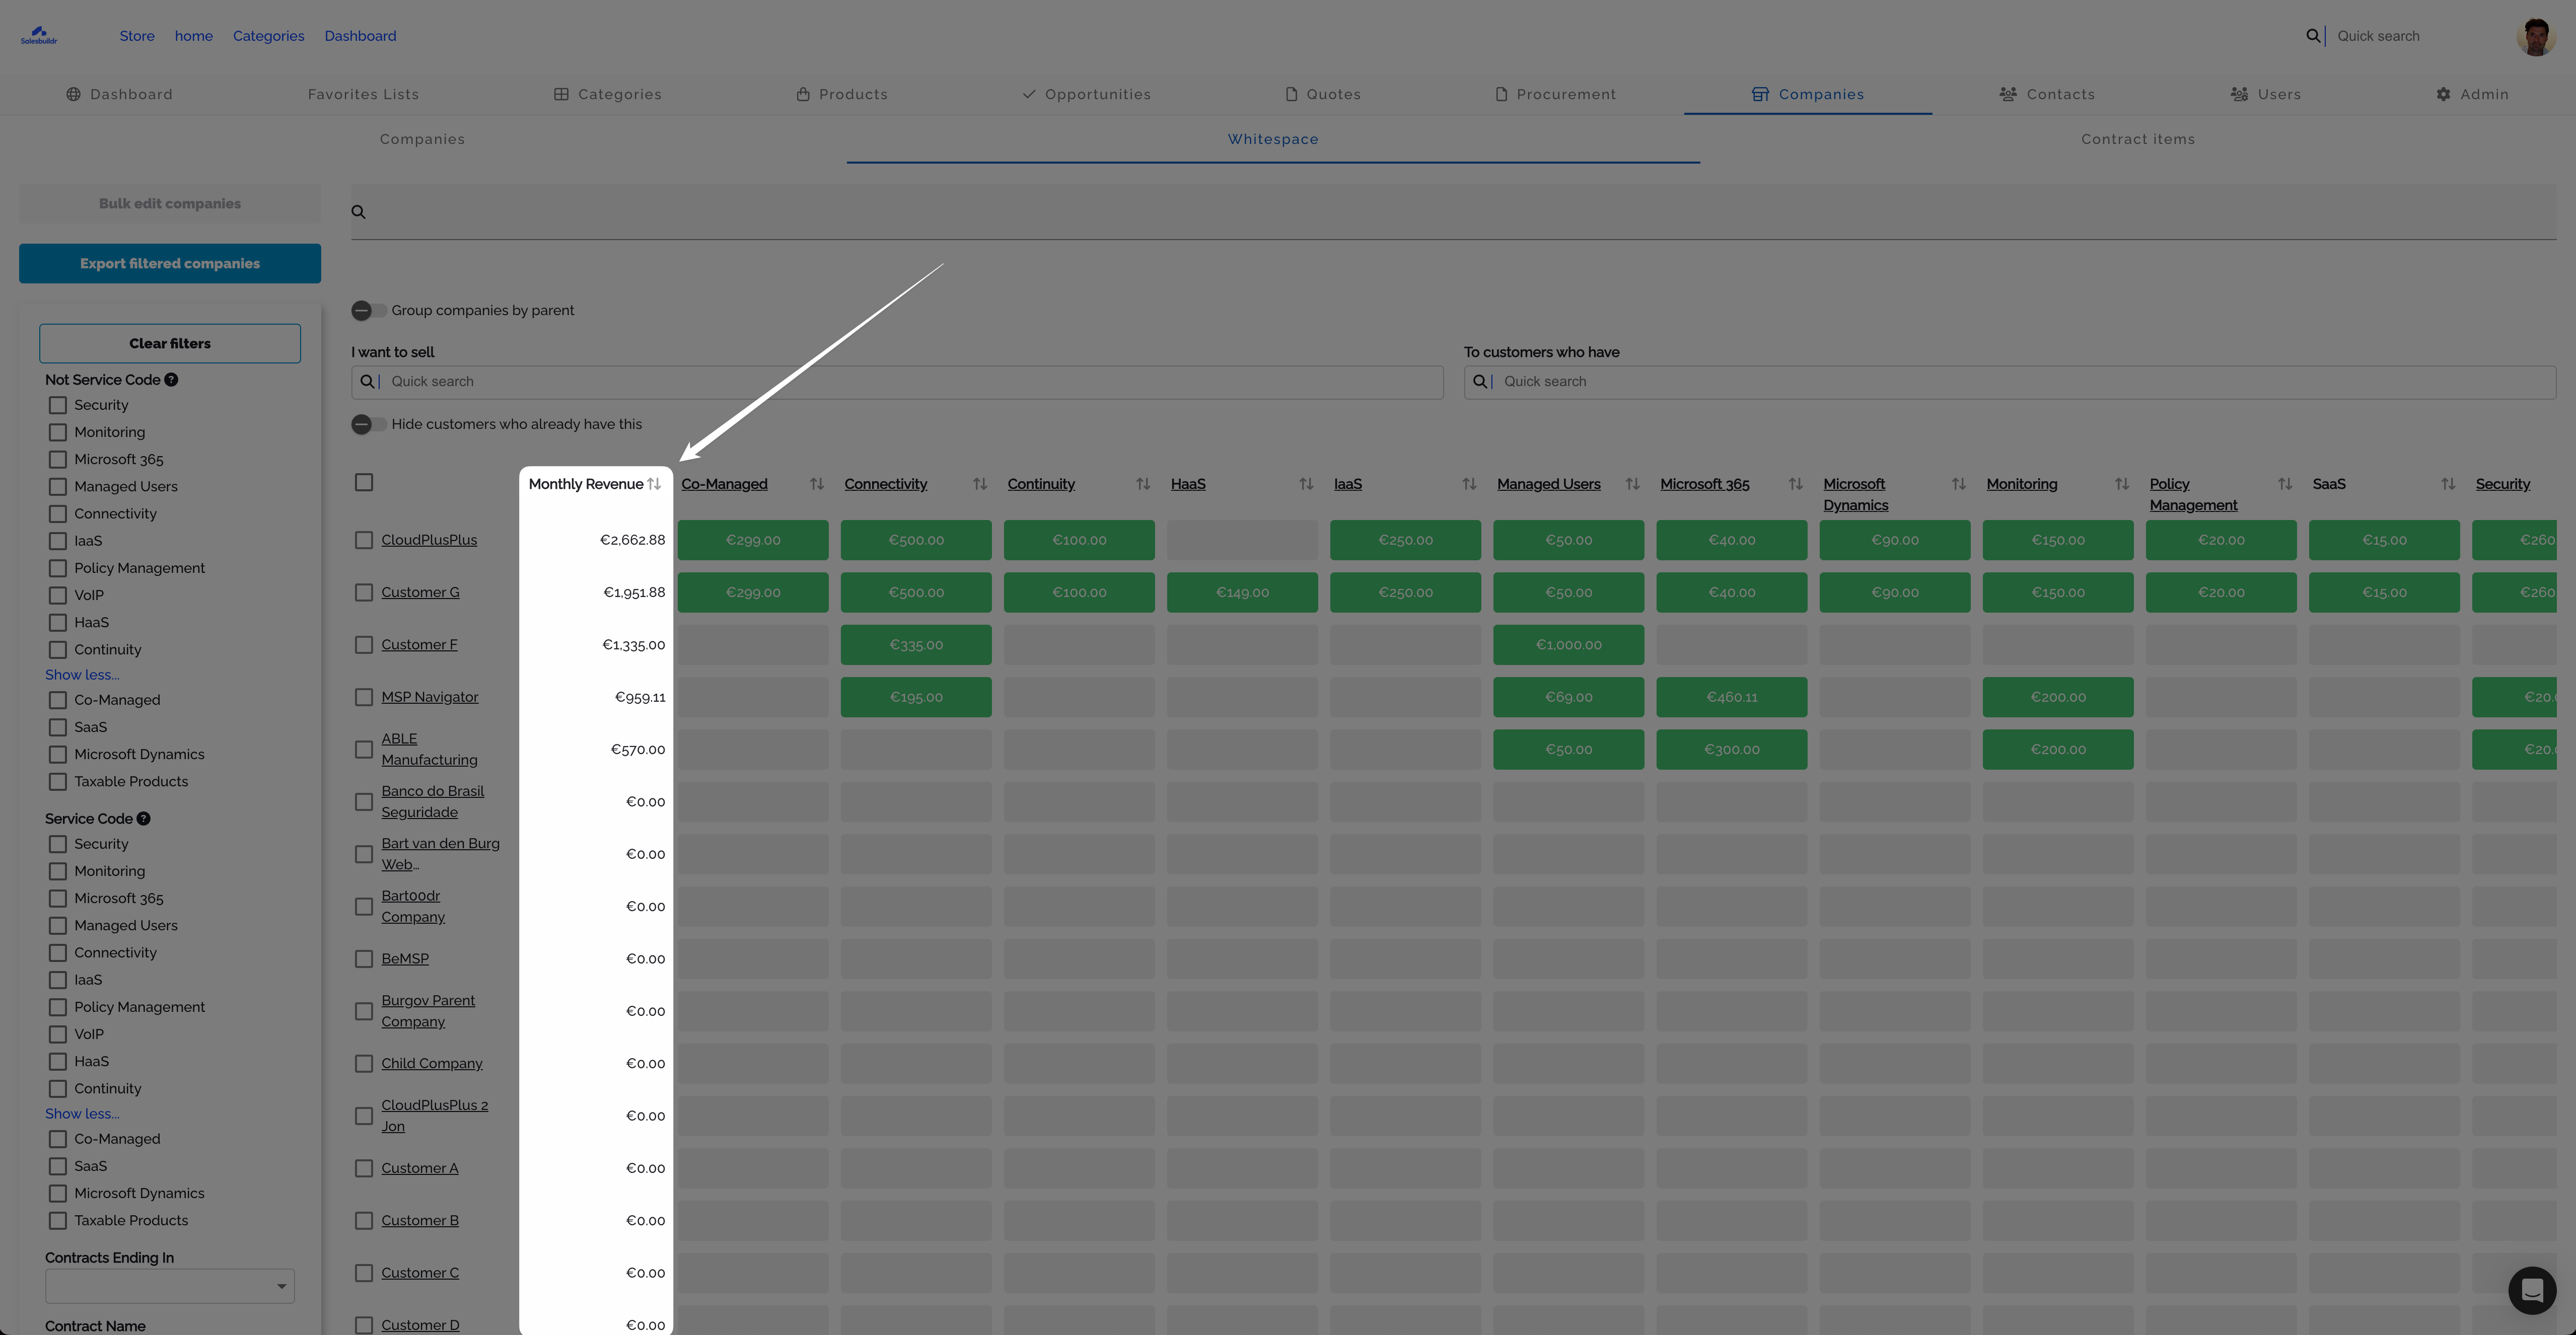The width and height of the screenshot is (2576, 1335).
Task: Check Monitoring under Not Service Code
Action: pos(58,433)
